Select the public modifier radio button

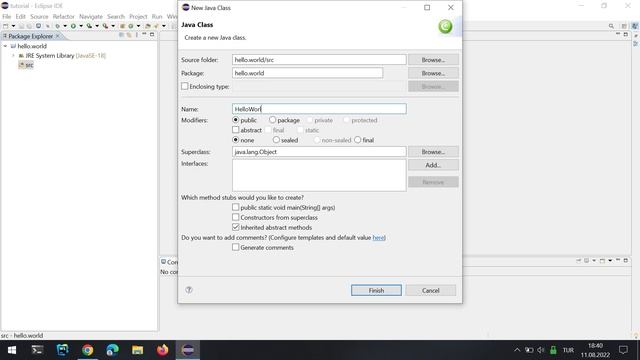pos(236,120)
